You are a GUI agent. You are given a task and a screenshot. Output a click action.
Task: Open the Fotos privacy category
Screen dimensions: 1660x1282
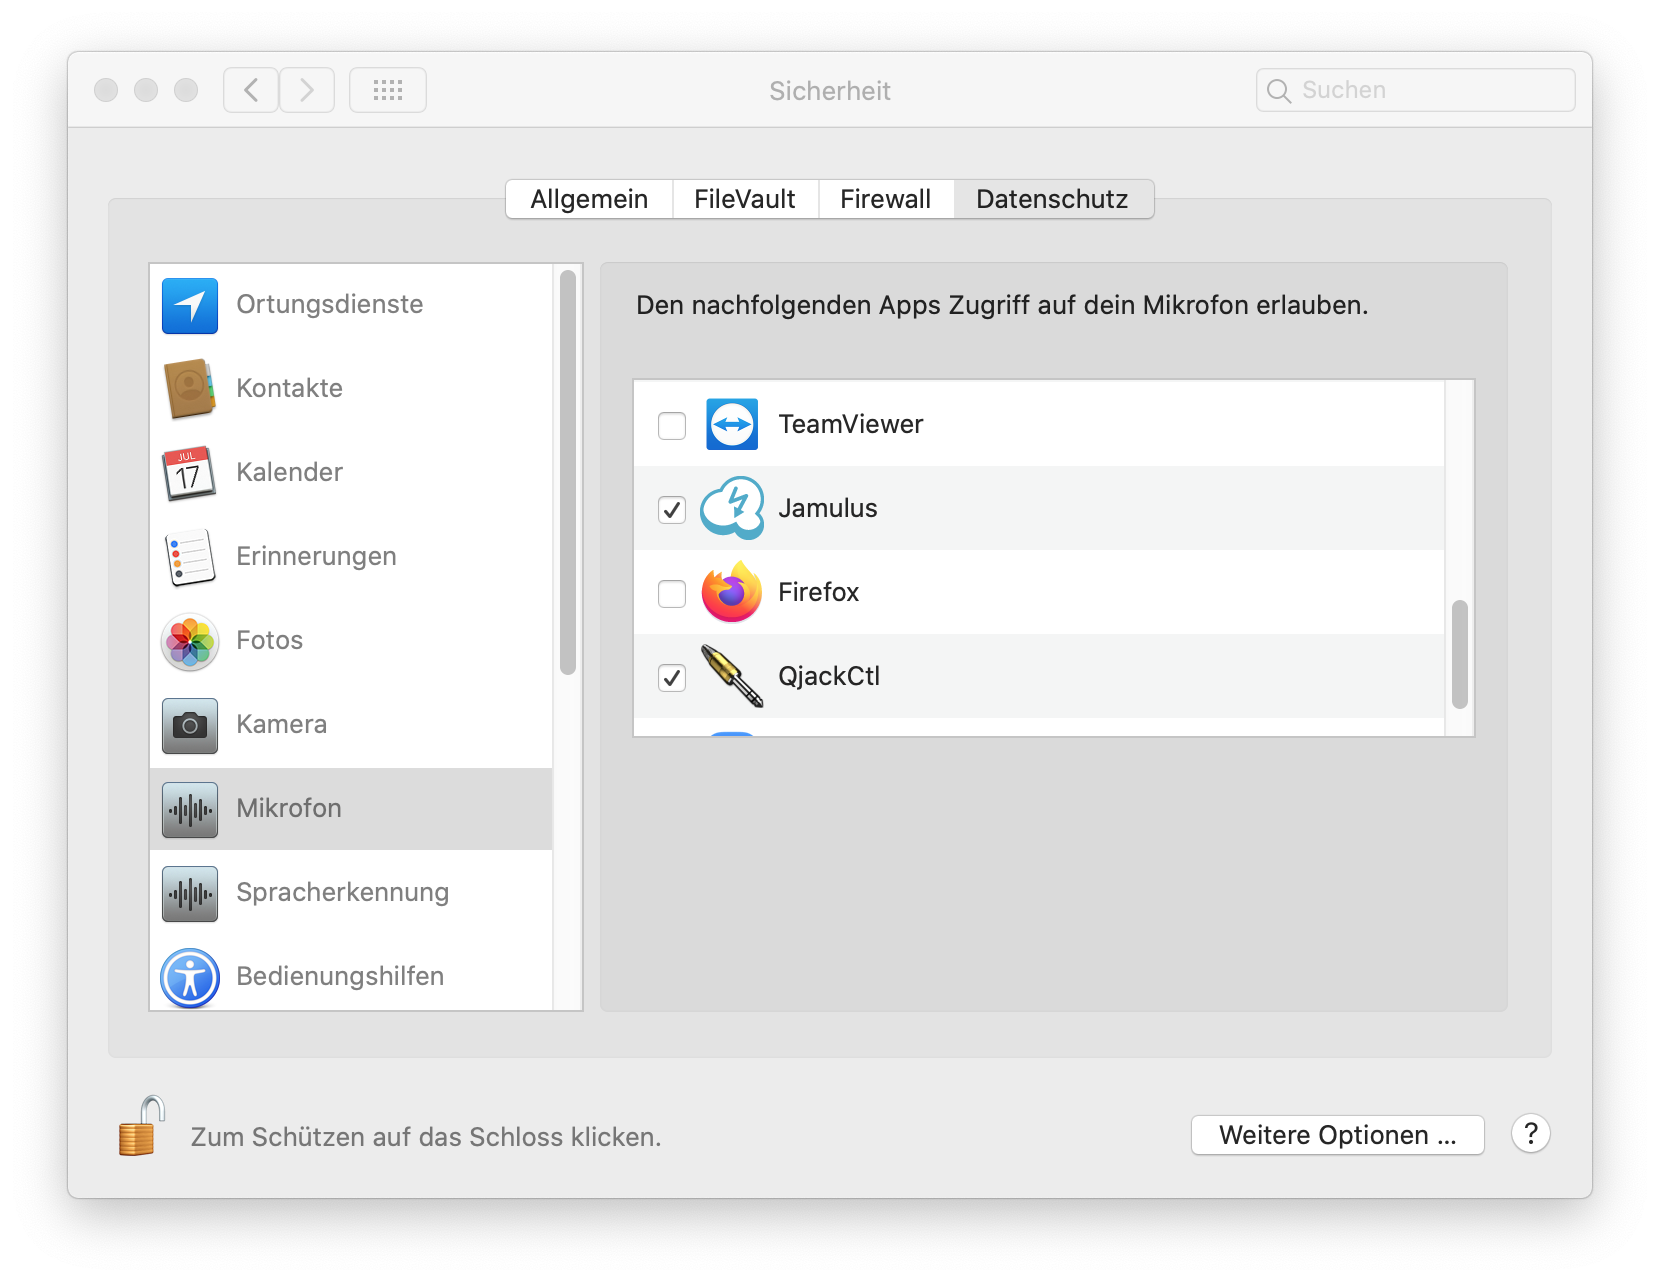(x=269, y=641)
